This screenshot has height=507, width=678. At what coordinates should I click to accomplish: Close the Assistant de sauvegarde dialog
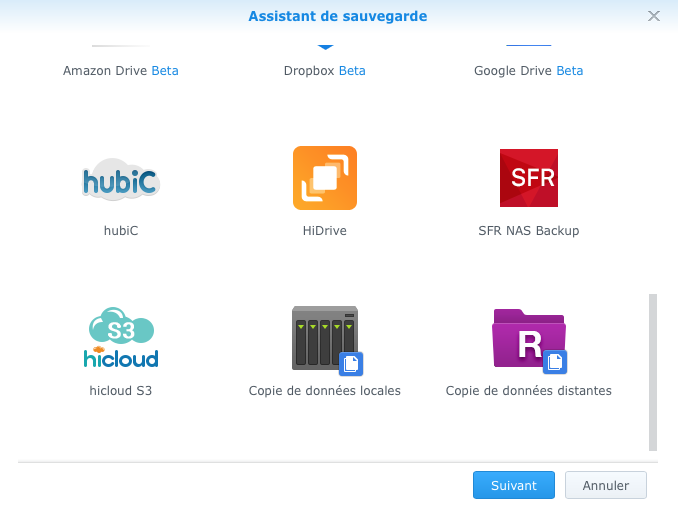[x=654, y=16]
